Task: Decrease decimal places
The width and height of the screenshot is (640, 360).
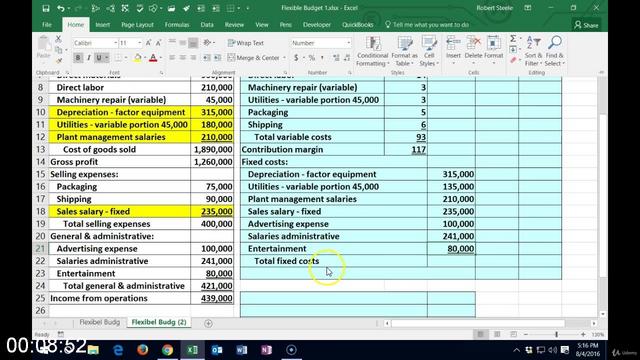Action: [347, 58]
